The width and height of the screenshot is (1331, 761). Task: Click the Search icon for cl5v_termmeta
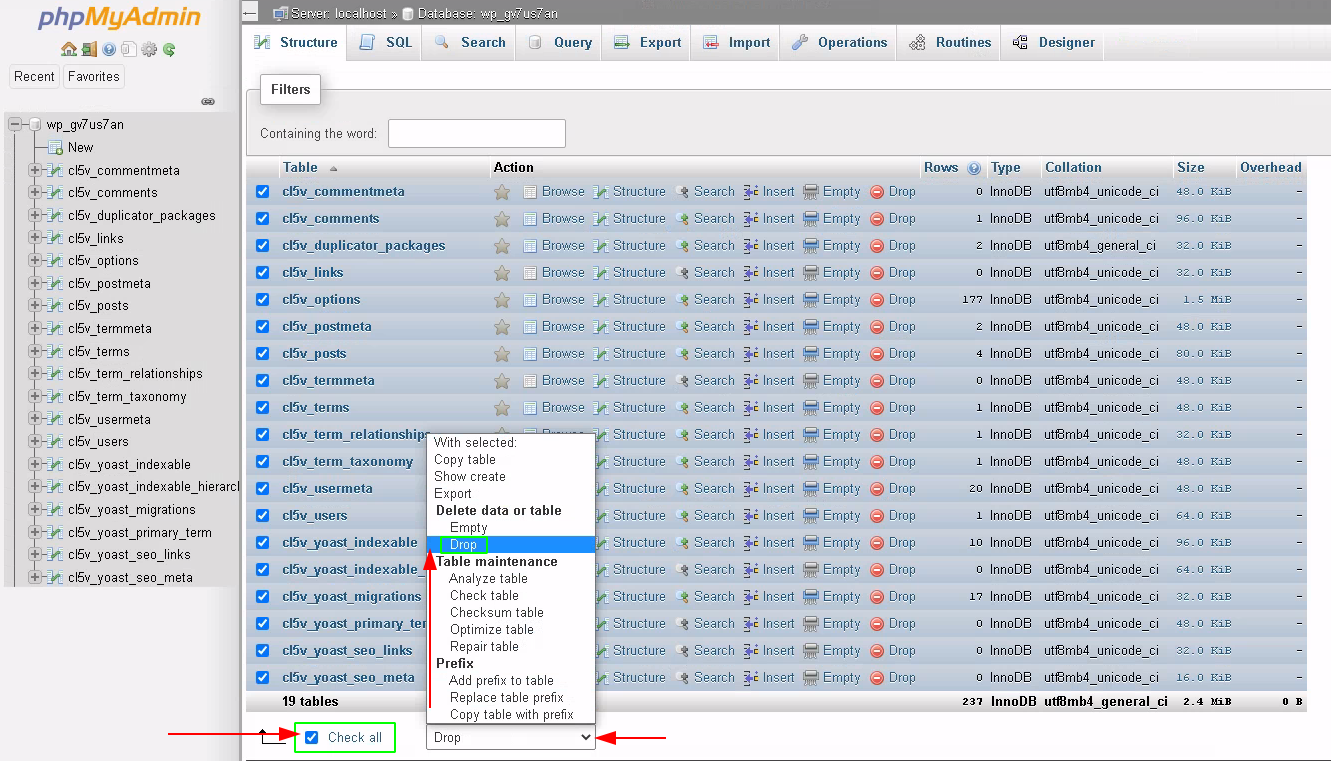pyautogui.click(x=682, y=381)
